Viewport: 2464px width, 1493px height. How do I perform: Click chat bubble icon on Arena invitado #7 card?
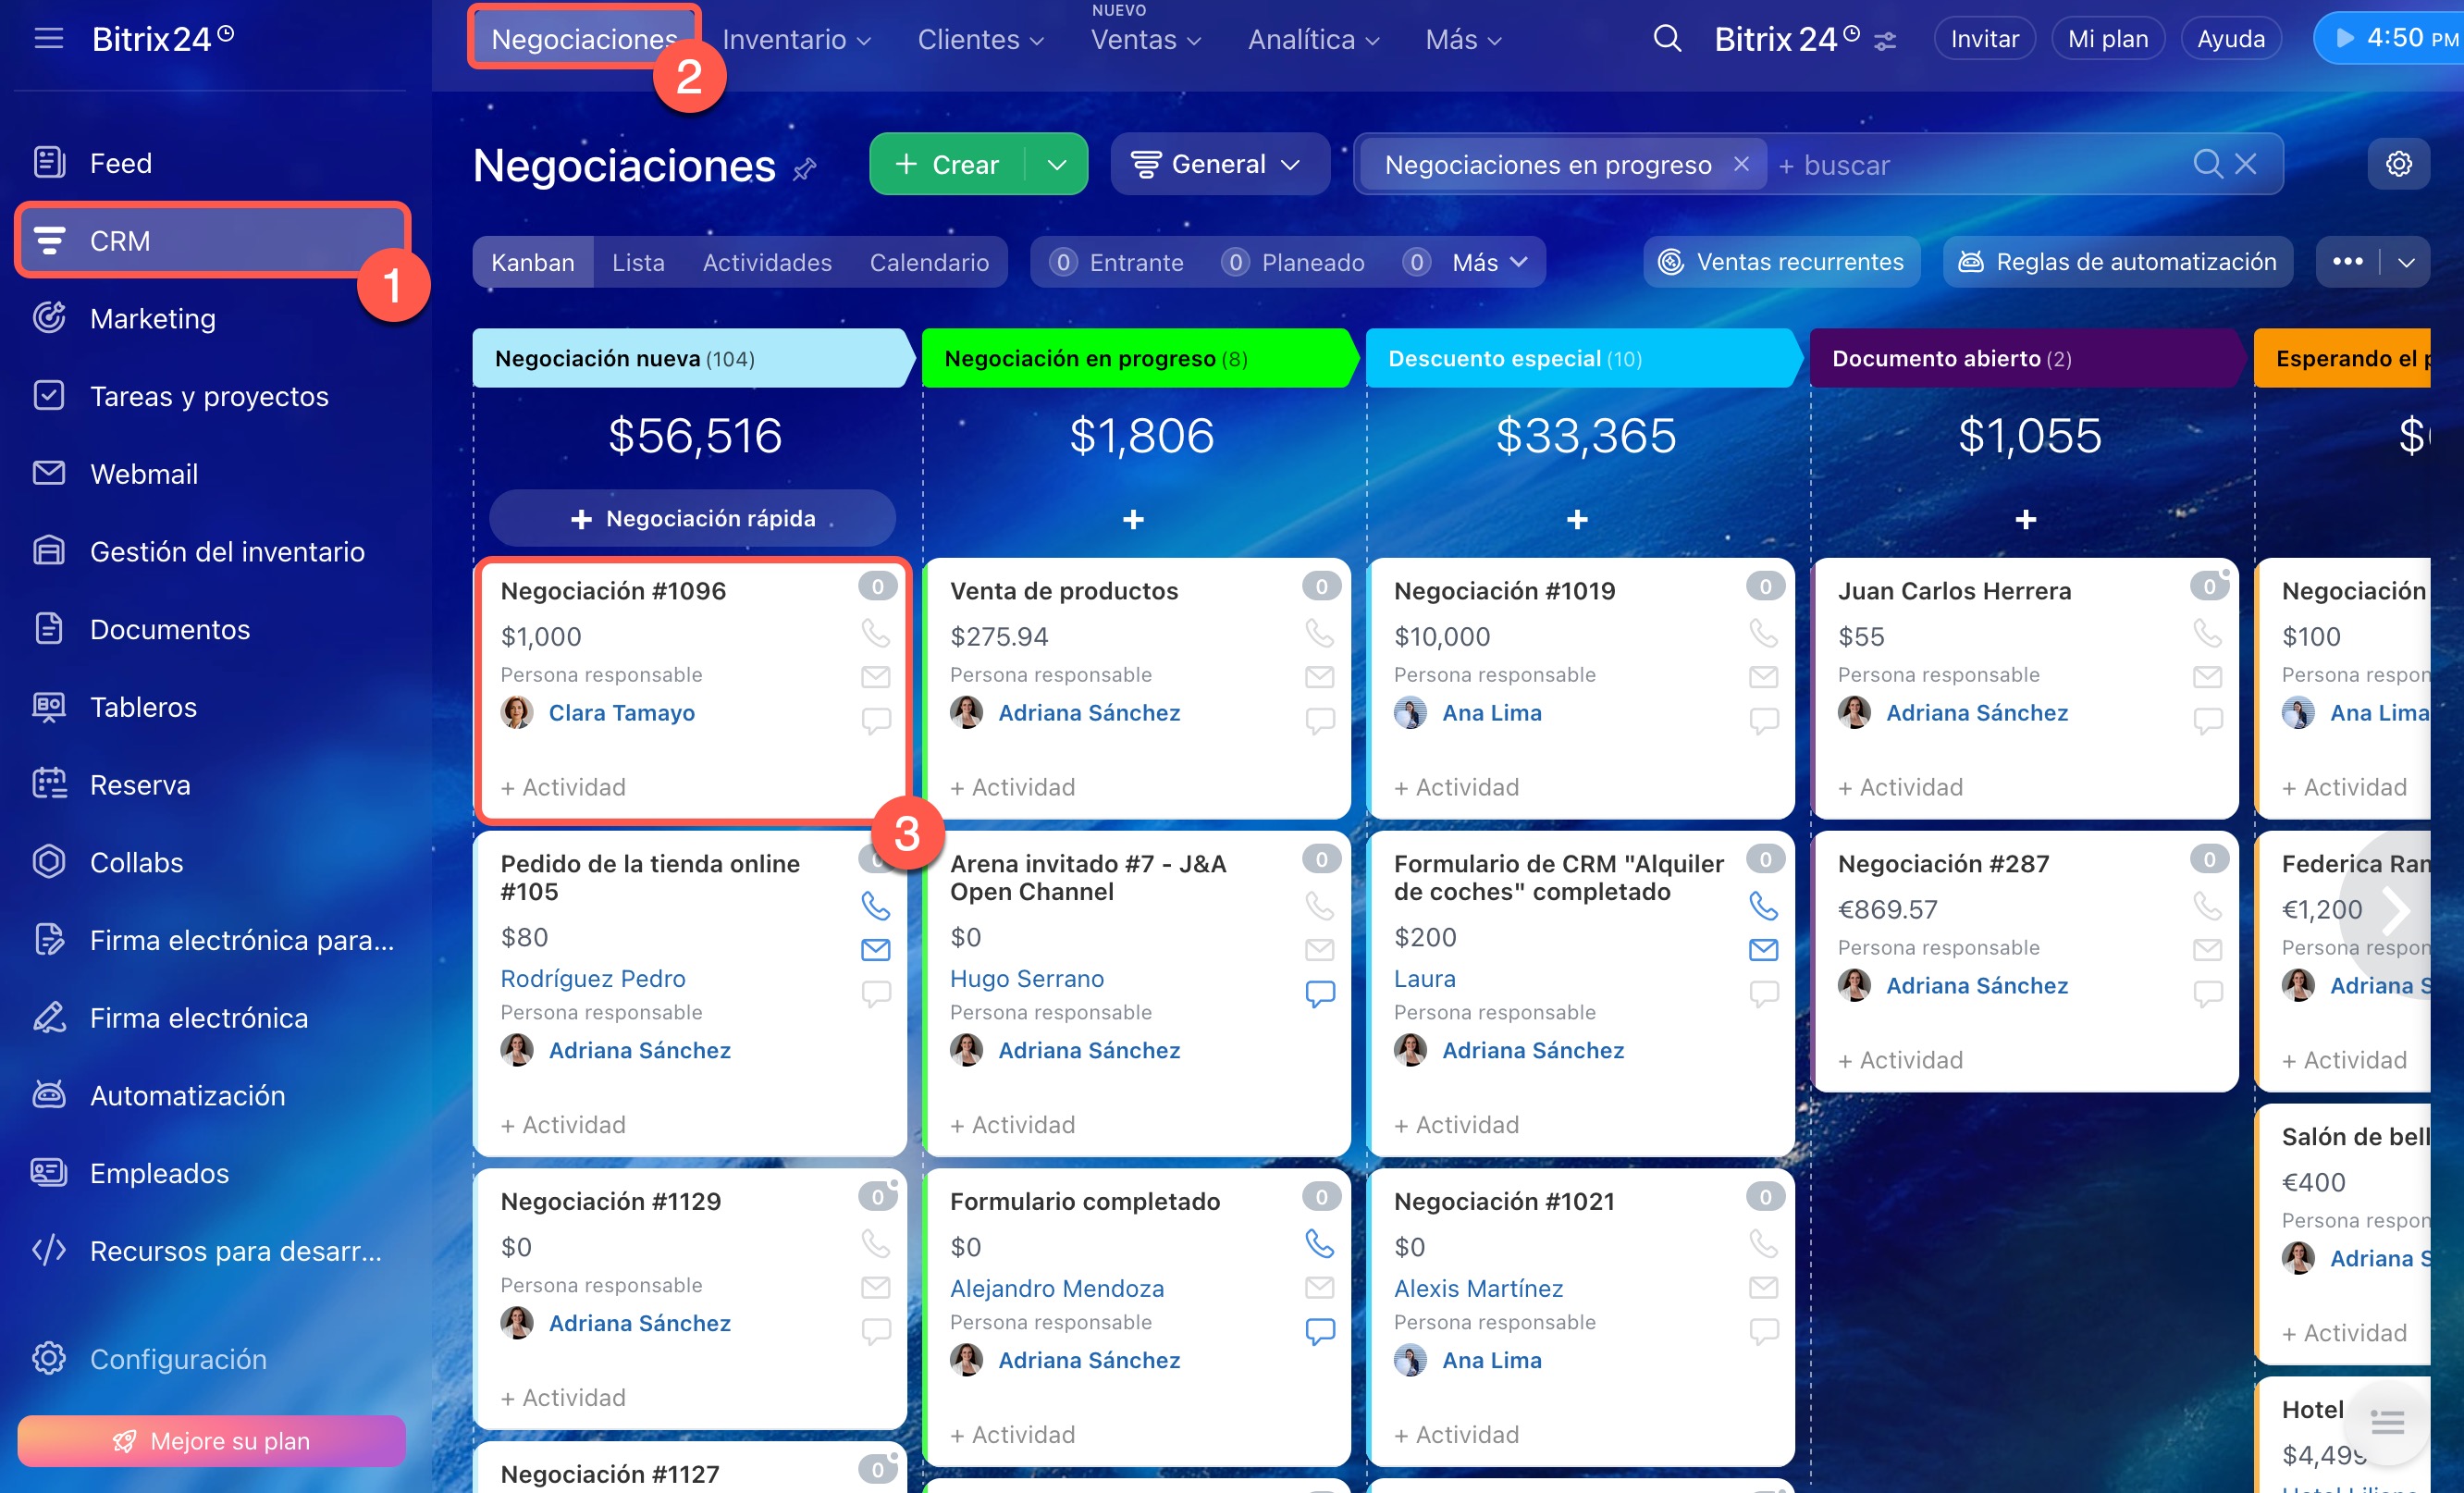tap(1320, 993)
